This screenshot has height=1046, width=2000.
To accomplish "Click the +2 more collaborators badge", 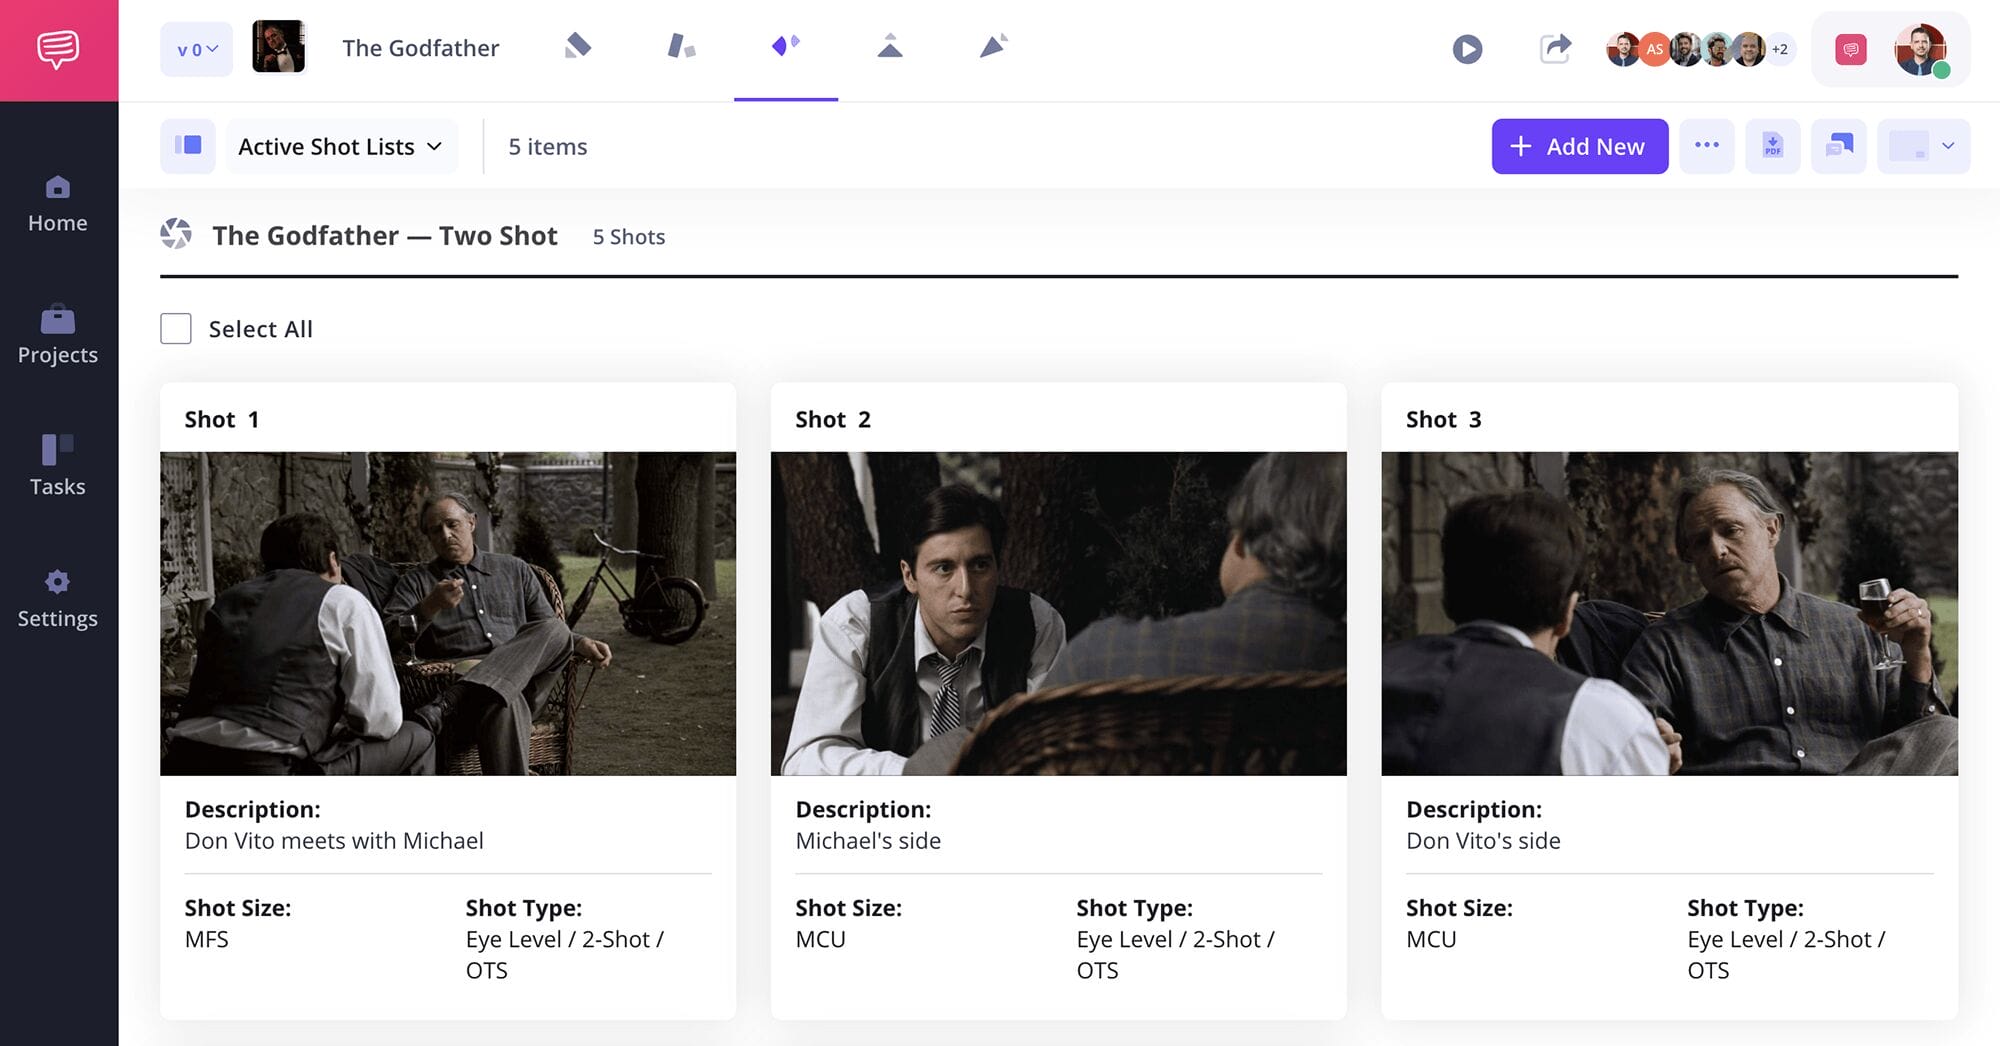I will [x=1780, y=49].
